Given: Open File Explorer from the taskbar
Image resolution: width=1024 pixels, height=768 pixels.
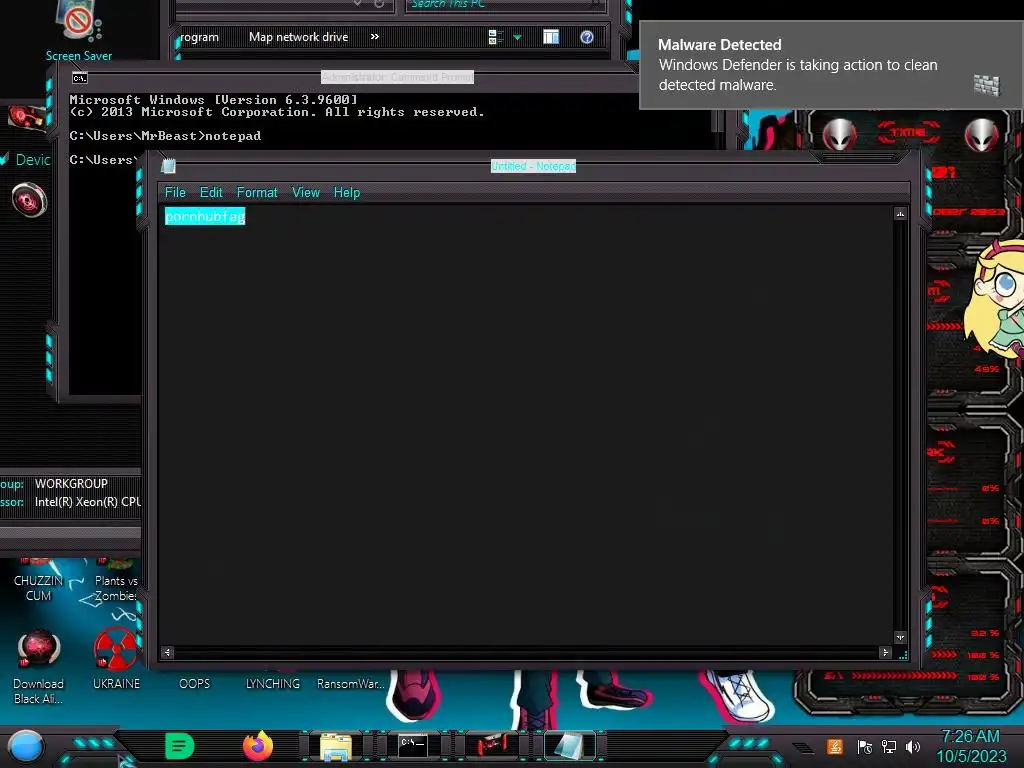Looking at the screenshot, I should (x=336, y=747).
